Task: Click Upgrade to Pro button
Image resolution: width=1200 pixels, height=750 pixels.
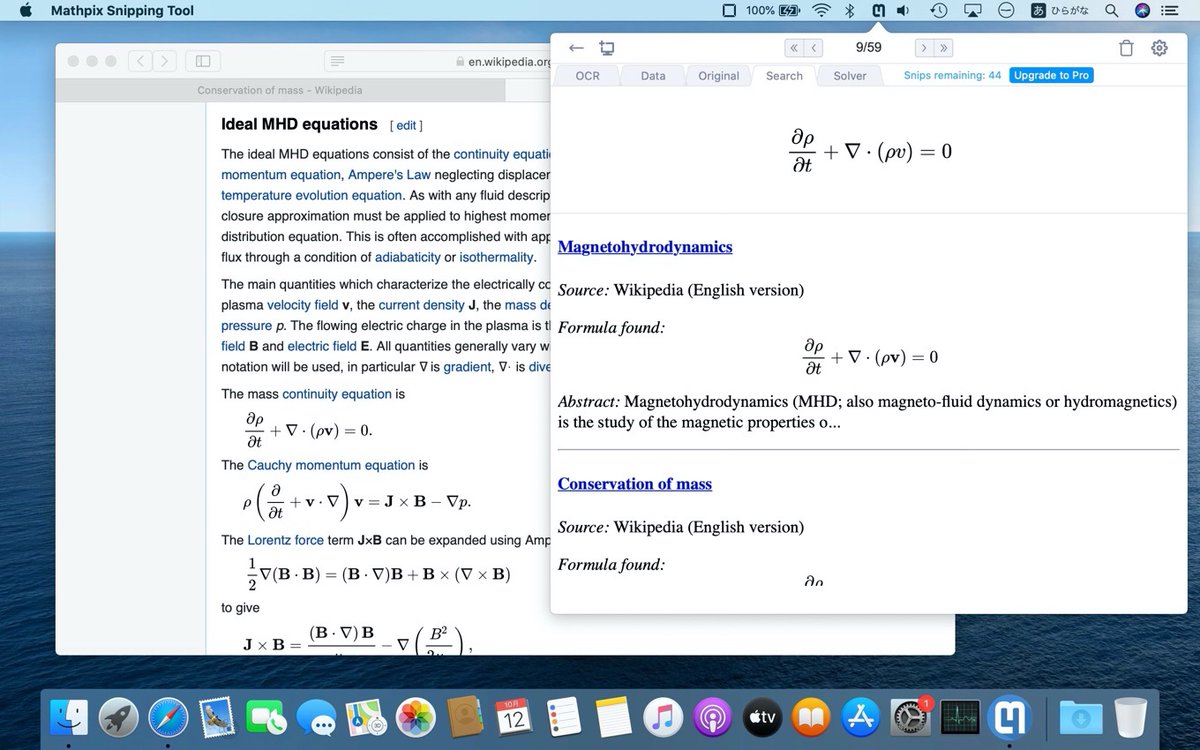Action: [1051, 75]
